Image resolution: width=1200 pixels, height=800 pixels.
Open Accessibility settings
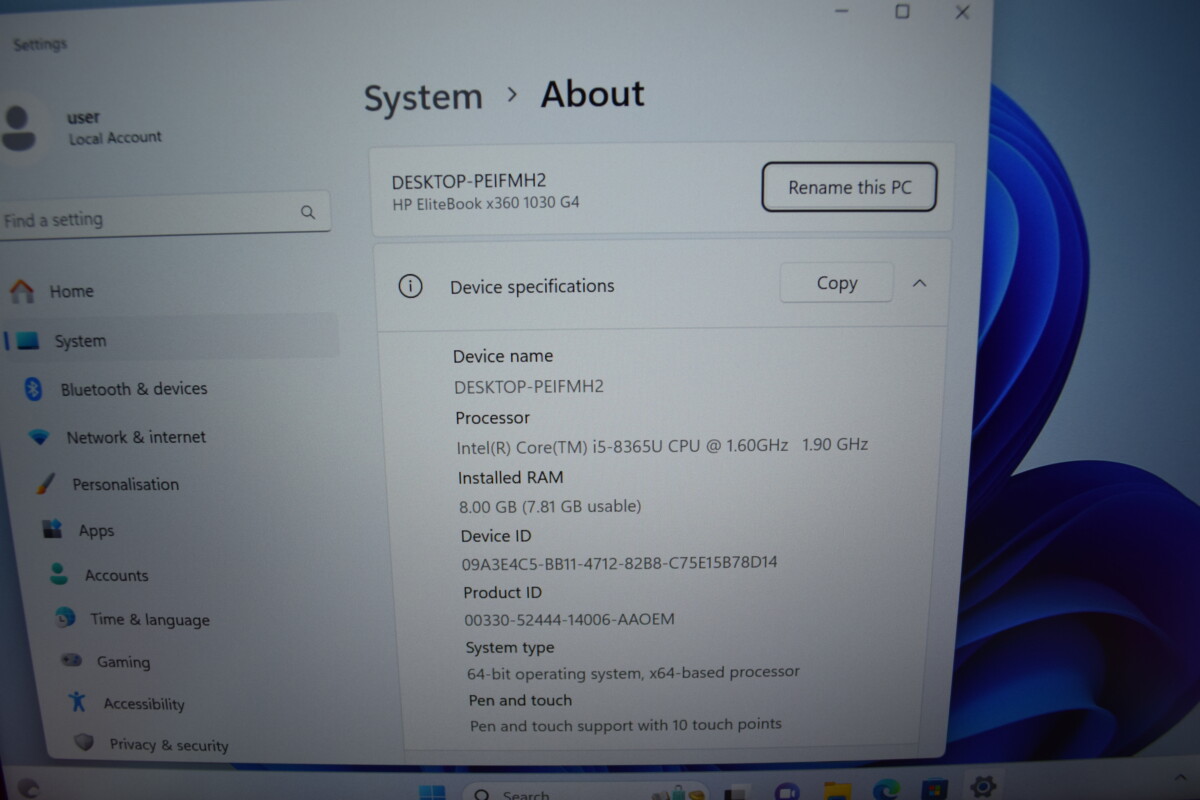click(x=144, y=703)
